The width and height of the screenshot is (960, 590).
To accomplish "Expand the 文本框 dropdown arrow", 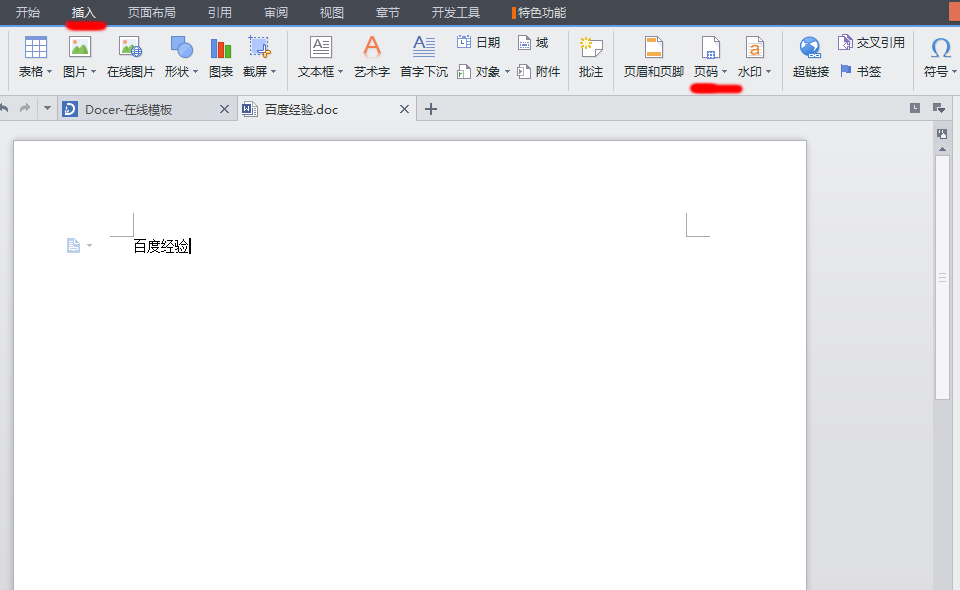I will pos(340,72).
